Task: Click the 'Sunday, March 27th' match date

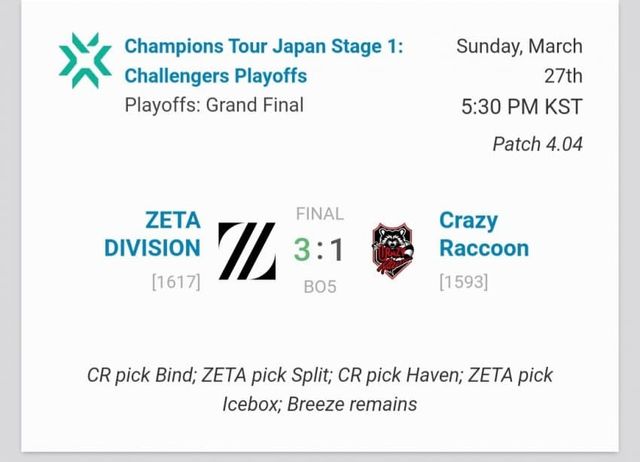Action: (x=519, y=60)
